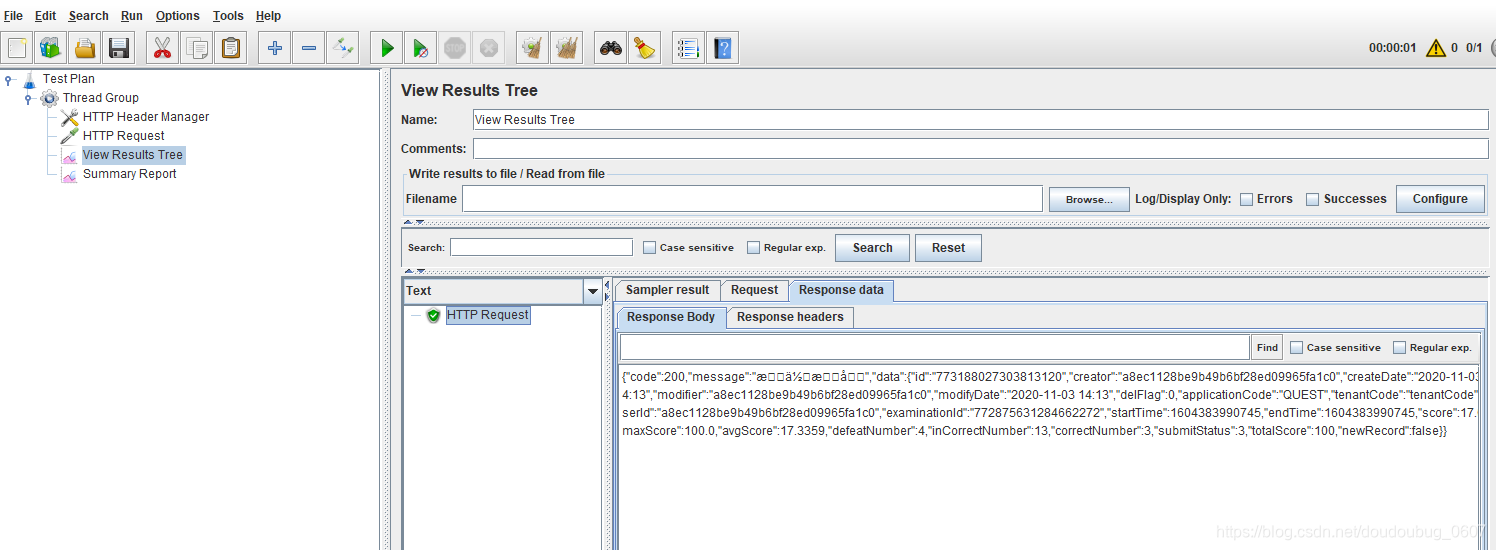Click the Open file folder icon
Screen dimensions: 1496x550
click(x=85, y=47)
